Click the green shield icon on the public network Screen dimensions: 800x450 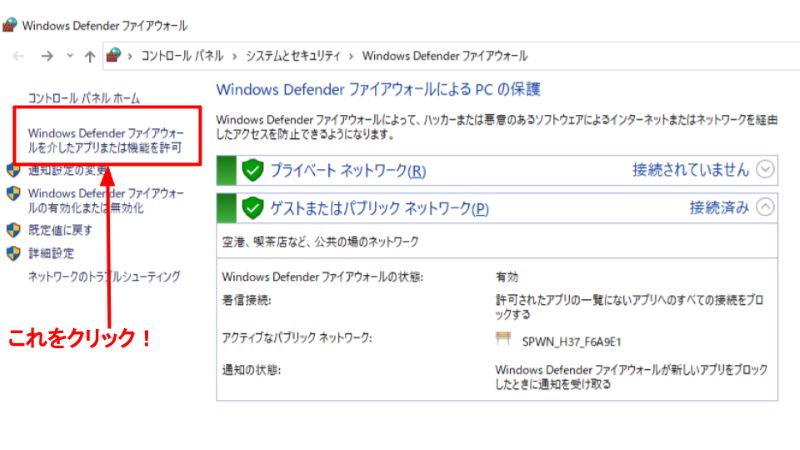click(253, 208)
